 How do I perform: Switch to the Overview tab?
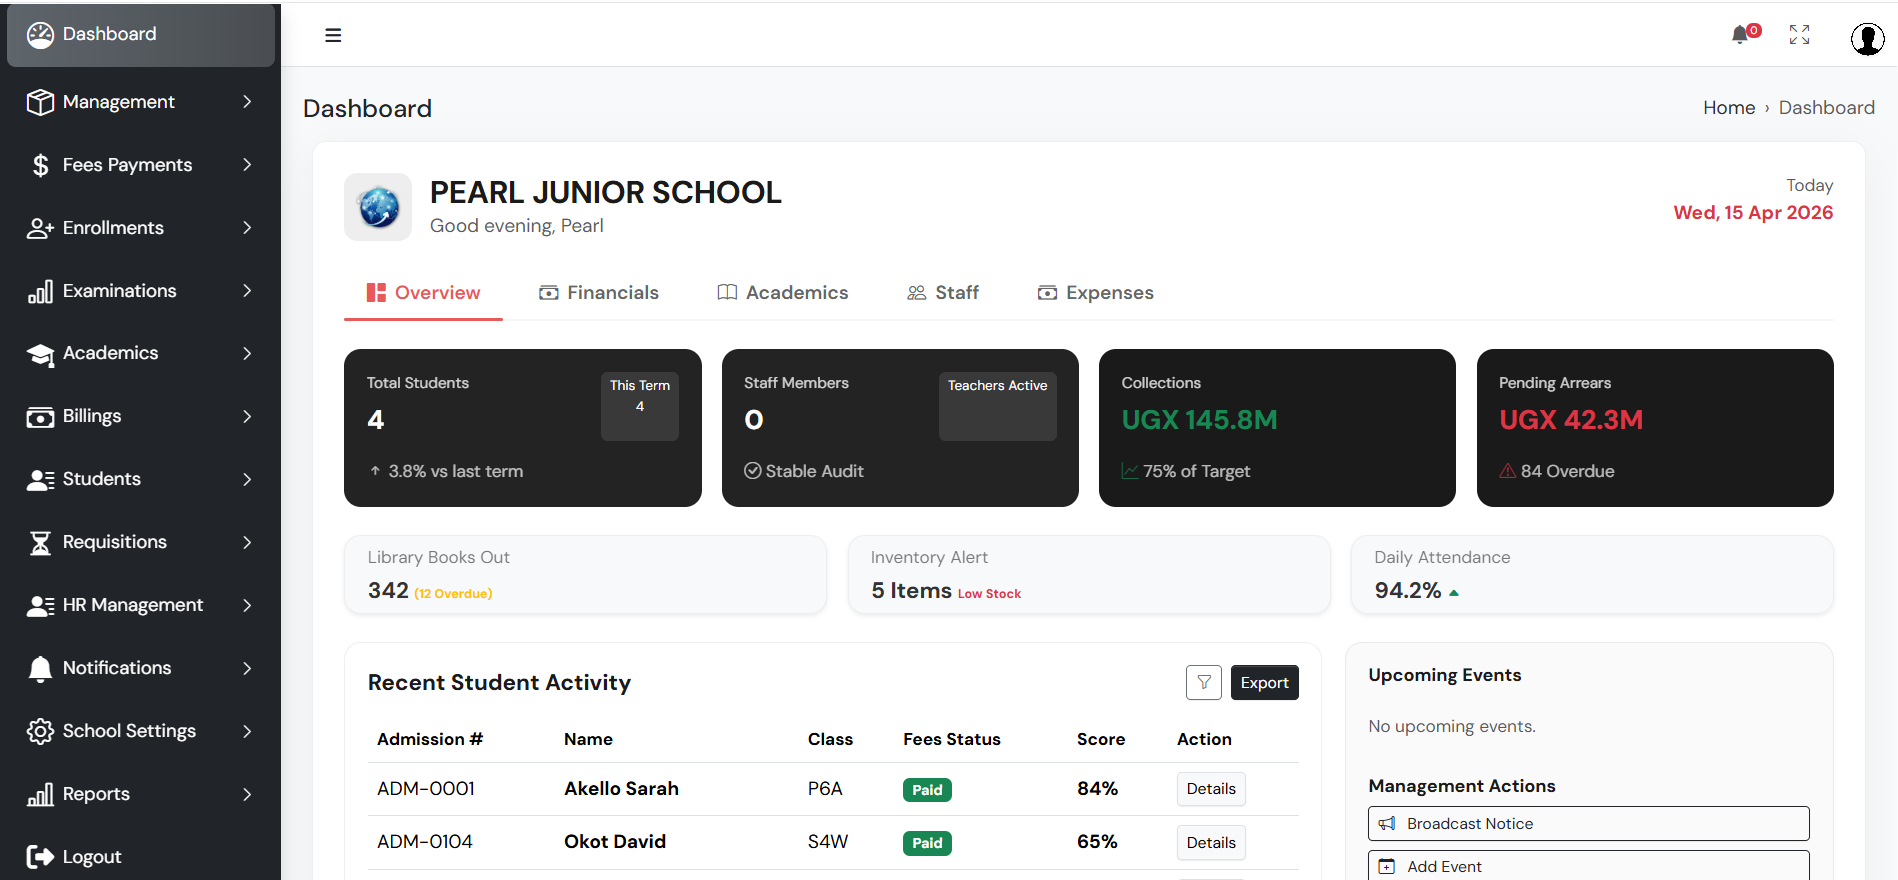point(423,293)
